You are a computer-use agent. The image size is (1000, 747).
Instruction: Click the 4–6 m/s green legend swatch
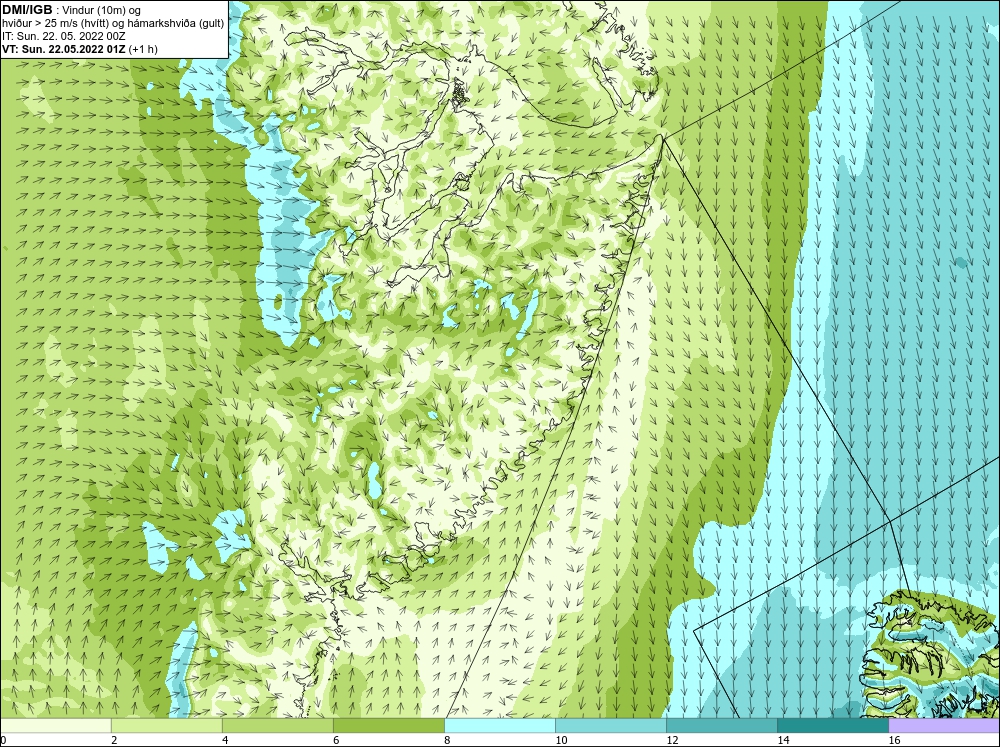(x=278, y=725)
